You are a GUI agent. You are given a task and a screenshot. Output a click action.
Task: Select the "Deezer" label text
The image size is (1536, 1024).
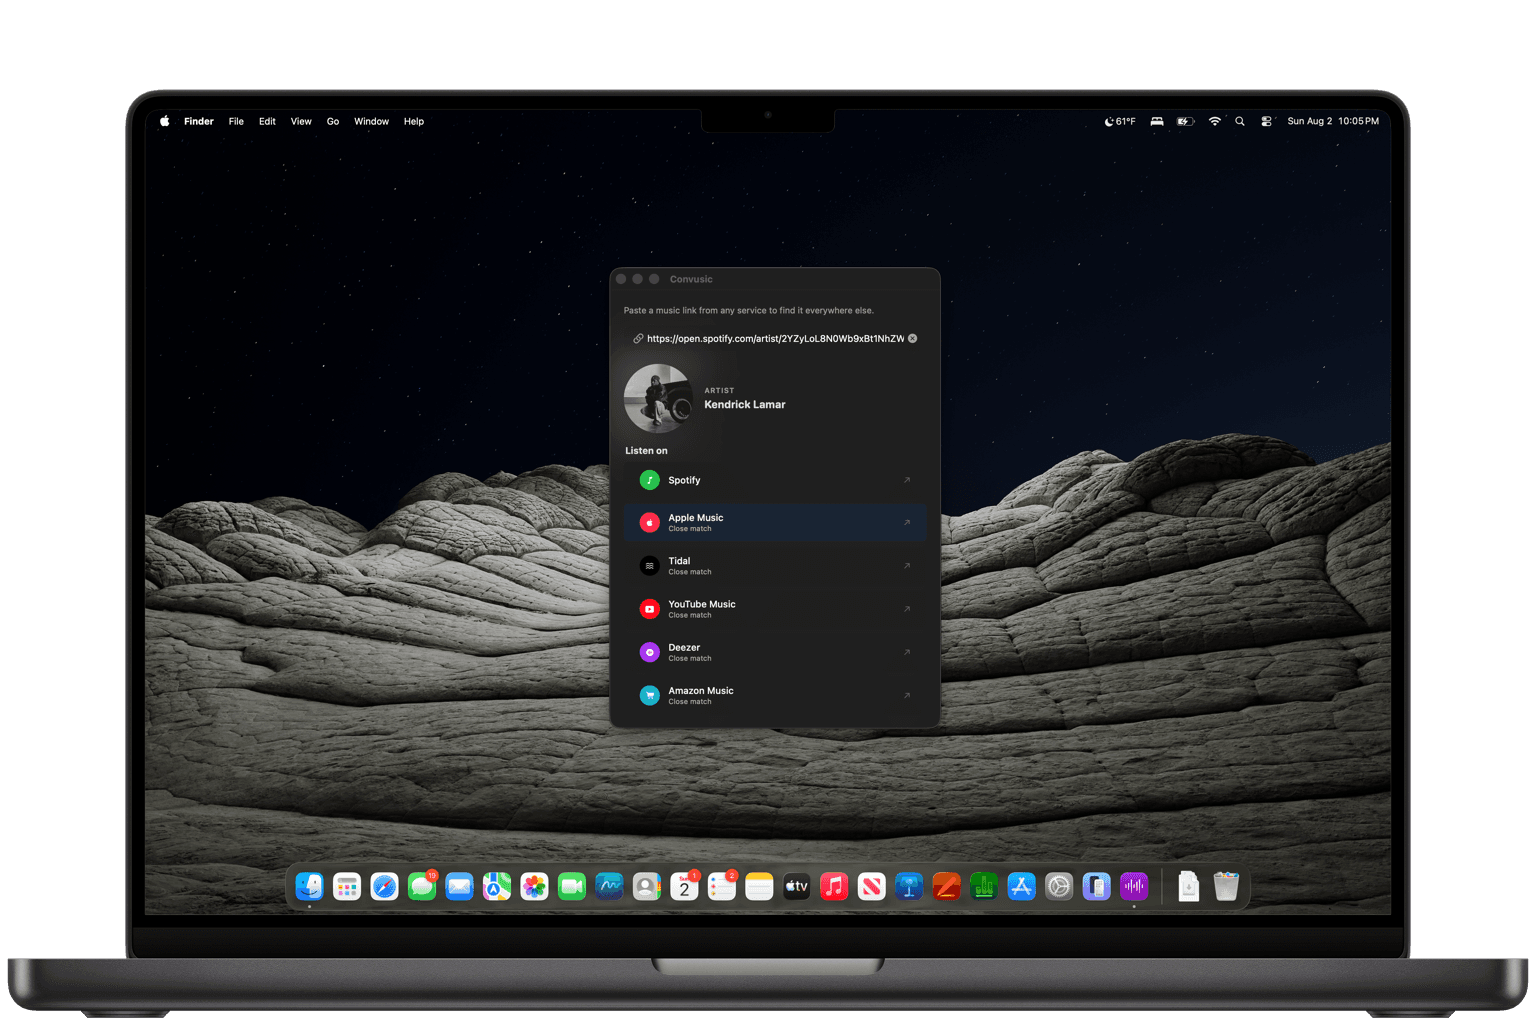pos(684,647)
